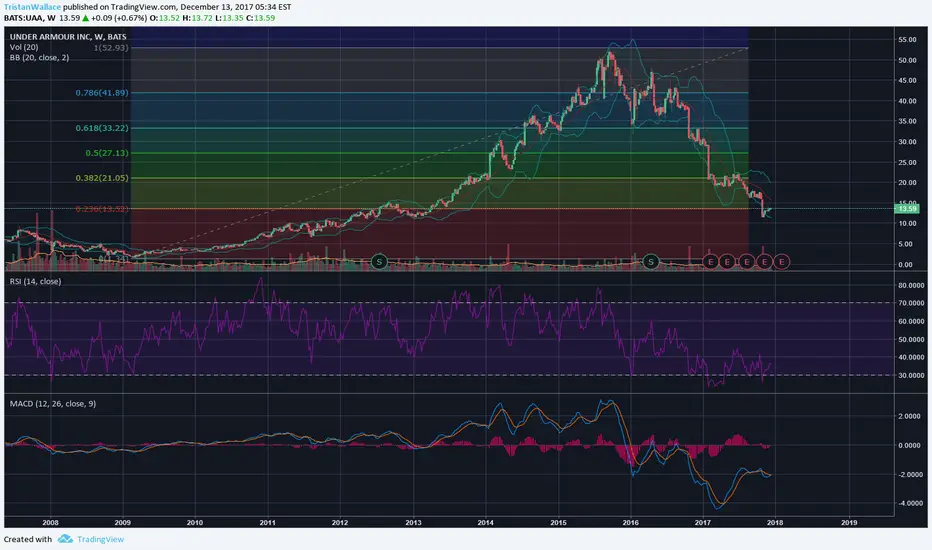Click the RSI (14, close) indicator label

click(35, 281)
